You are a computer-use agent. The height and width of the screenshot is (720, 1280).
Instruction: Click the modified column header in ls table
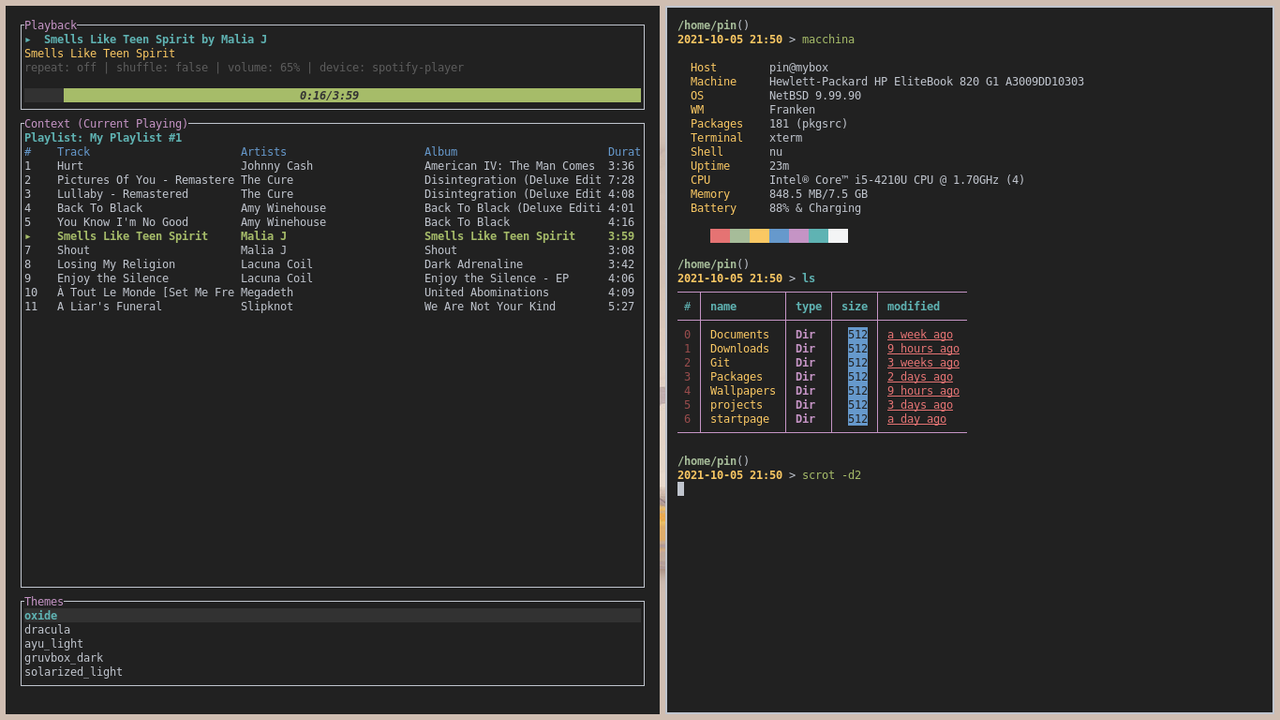(x=913, y=307)
